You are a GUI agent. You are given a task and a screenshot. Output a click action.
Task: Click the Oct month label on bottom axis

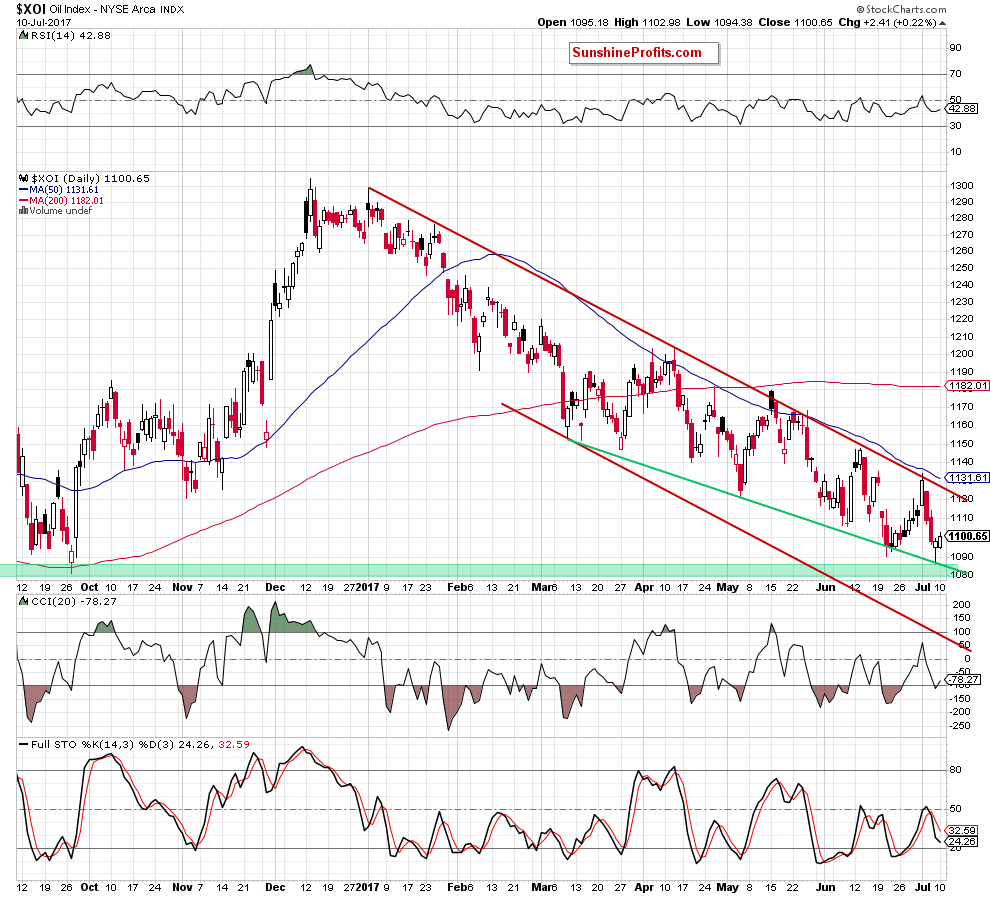click(89, 887)
